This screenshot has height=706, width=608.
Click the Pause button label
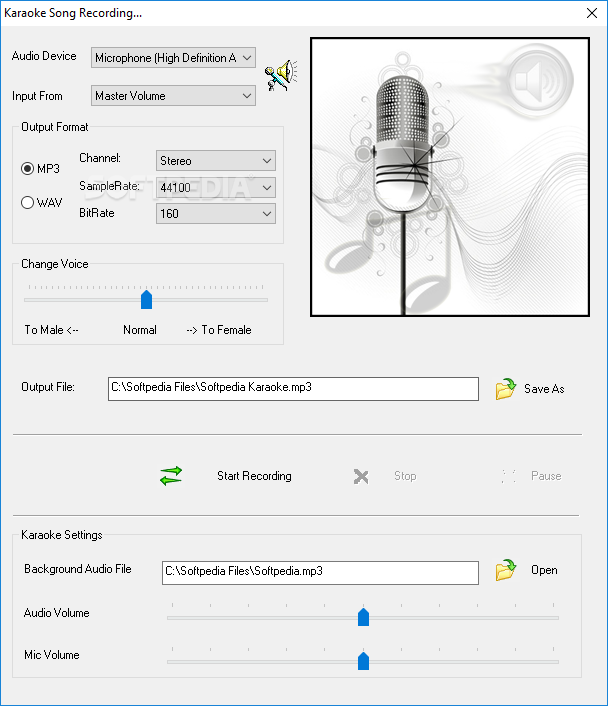click(546, 476)
